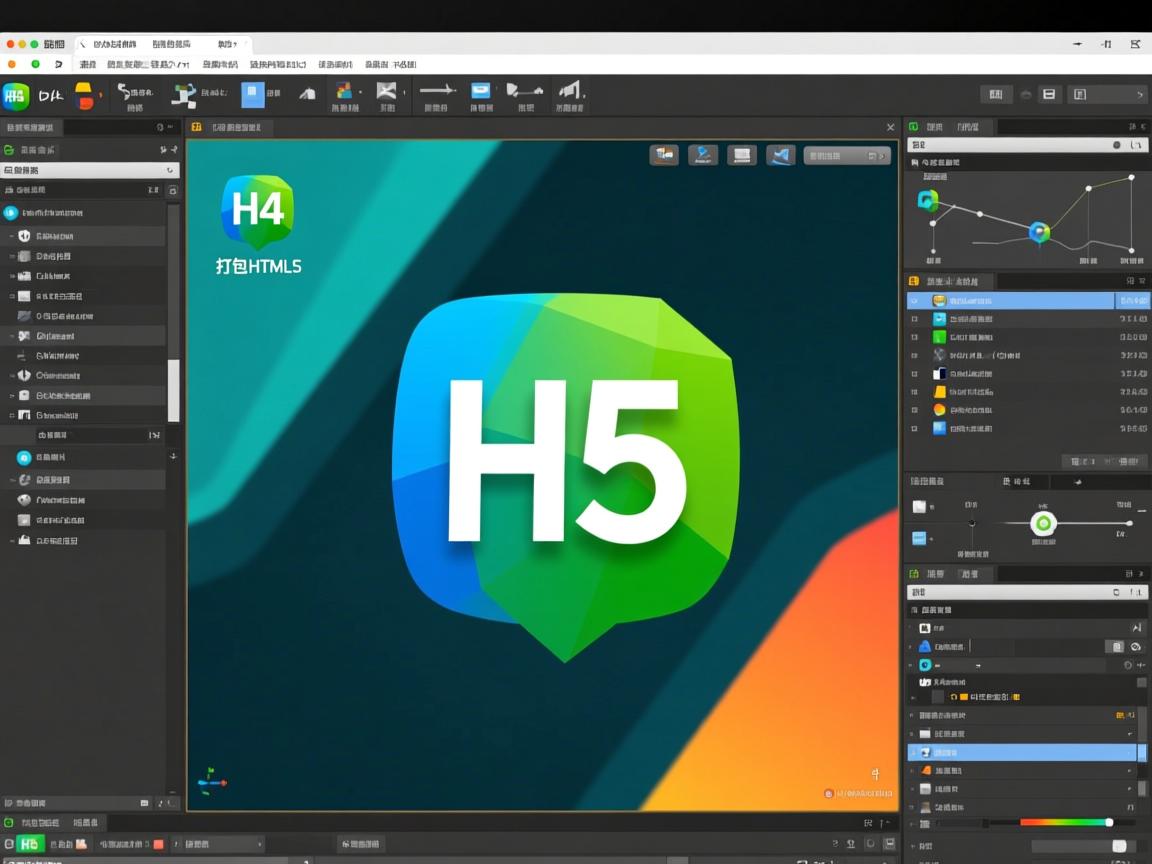This screenshot has width=1152, height=864.
Task: Select the H5 app icon in the toolbar
Action: [x=15, y=94]
